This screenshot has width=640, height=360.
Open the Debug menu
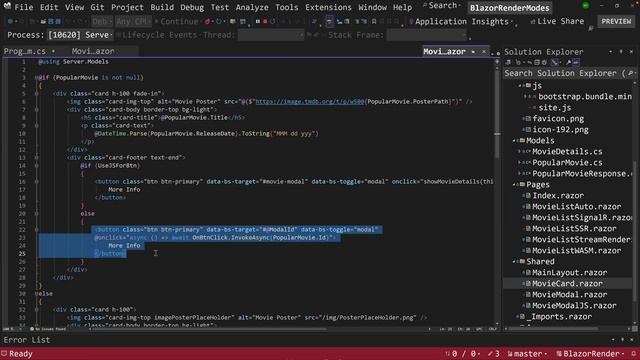pos(192,7)
